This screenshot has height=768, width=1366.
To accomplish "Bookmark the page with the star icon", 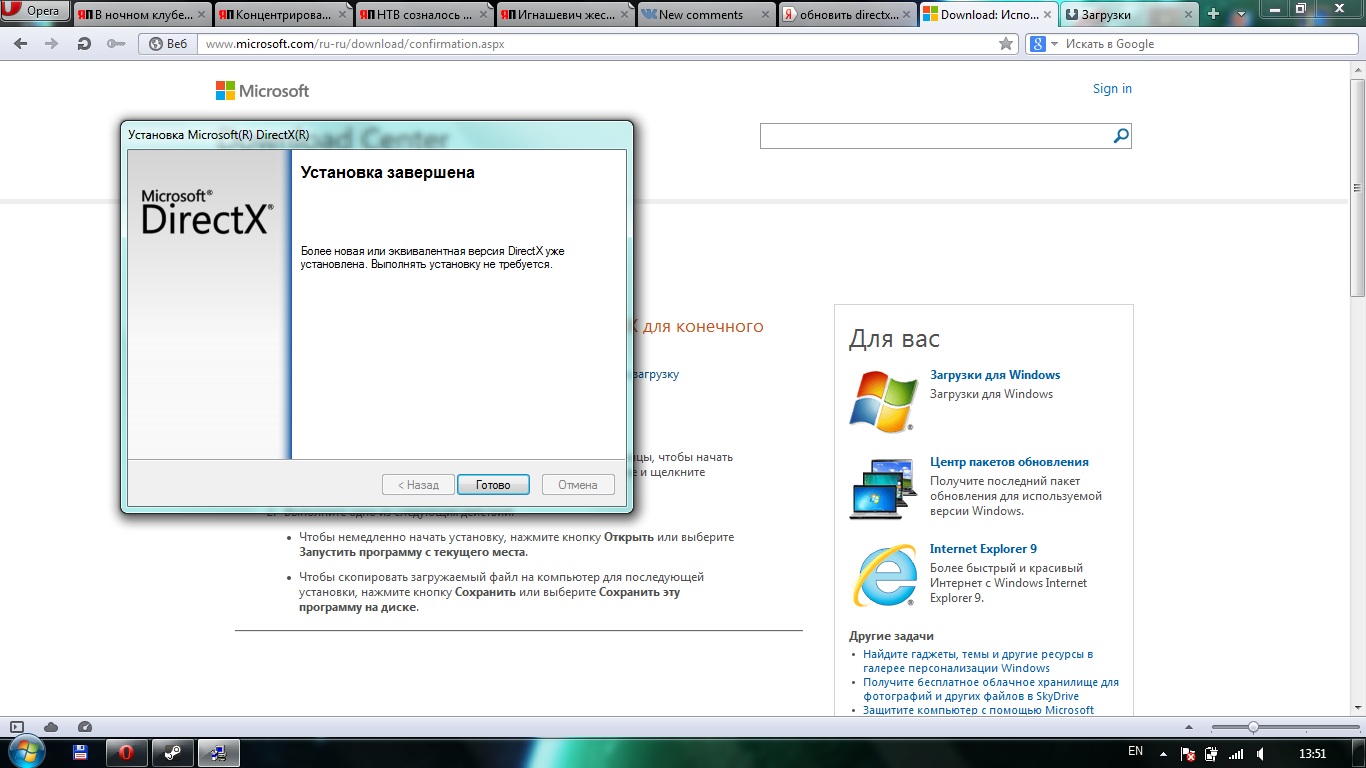I will [1006, 44].
